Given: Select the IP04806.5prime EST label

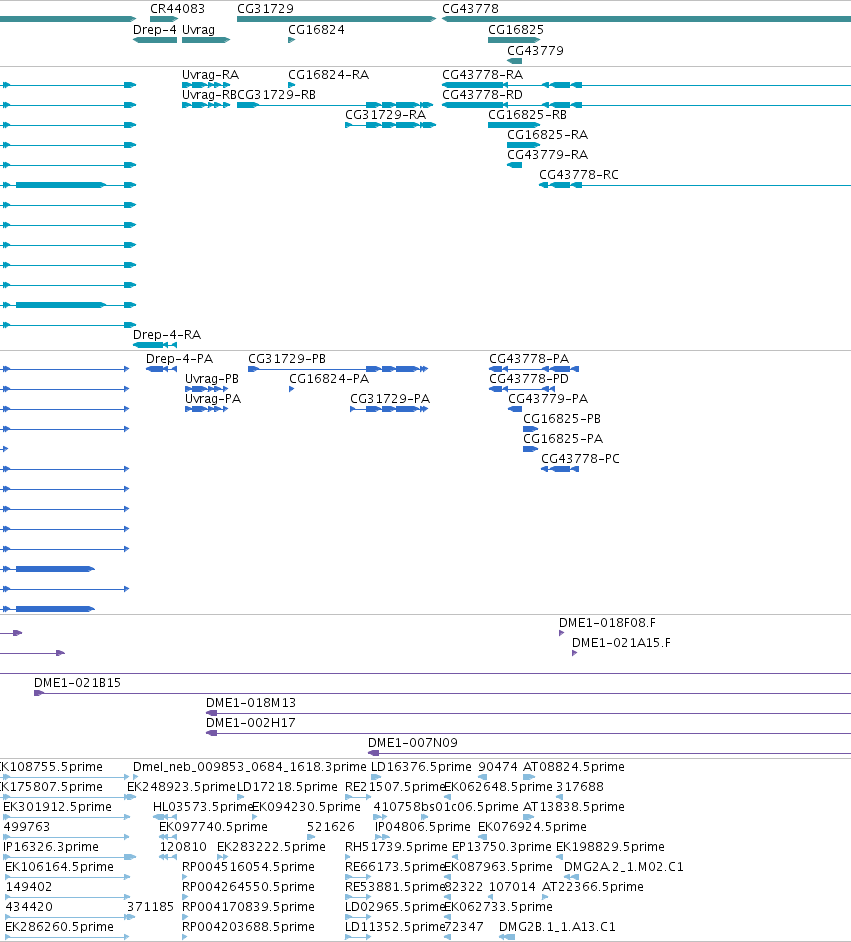Looking at the screenshot, I should tap(423, 827).
